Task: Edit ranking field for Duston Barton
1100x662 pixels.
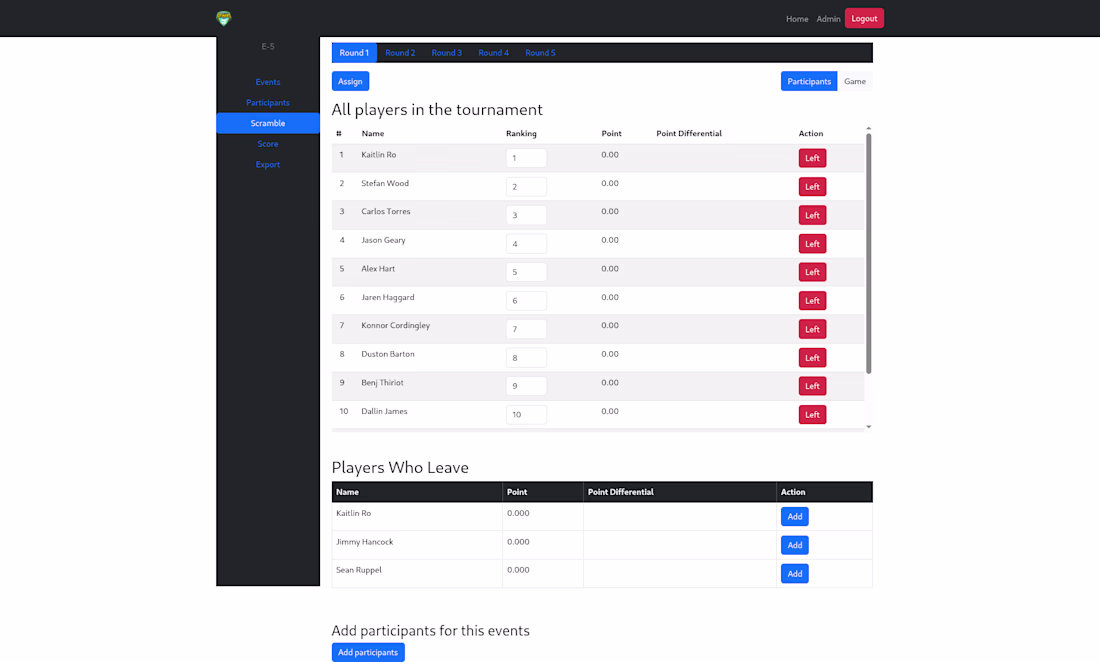Action: 526,358
